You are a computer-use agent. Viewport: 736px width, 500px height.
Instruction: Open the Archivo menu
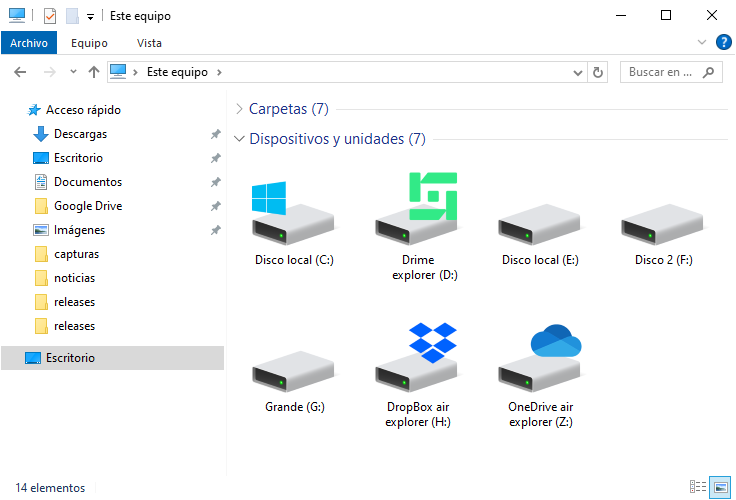click(x=29, y=43)
